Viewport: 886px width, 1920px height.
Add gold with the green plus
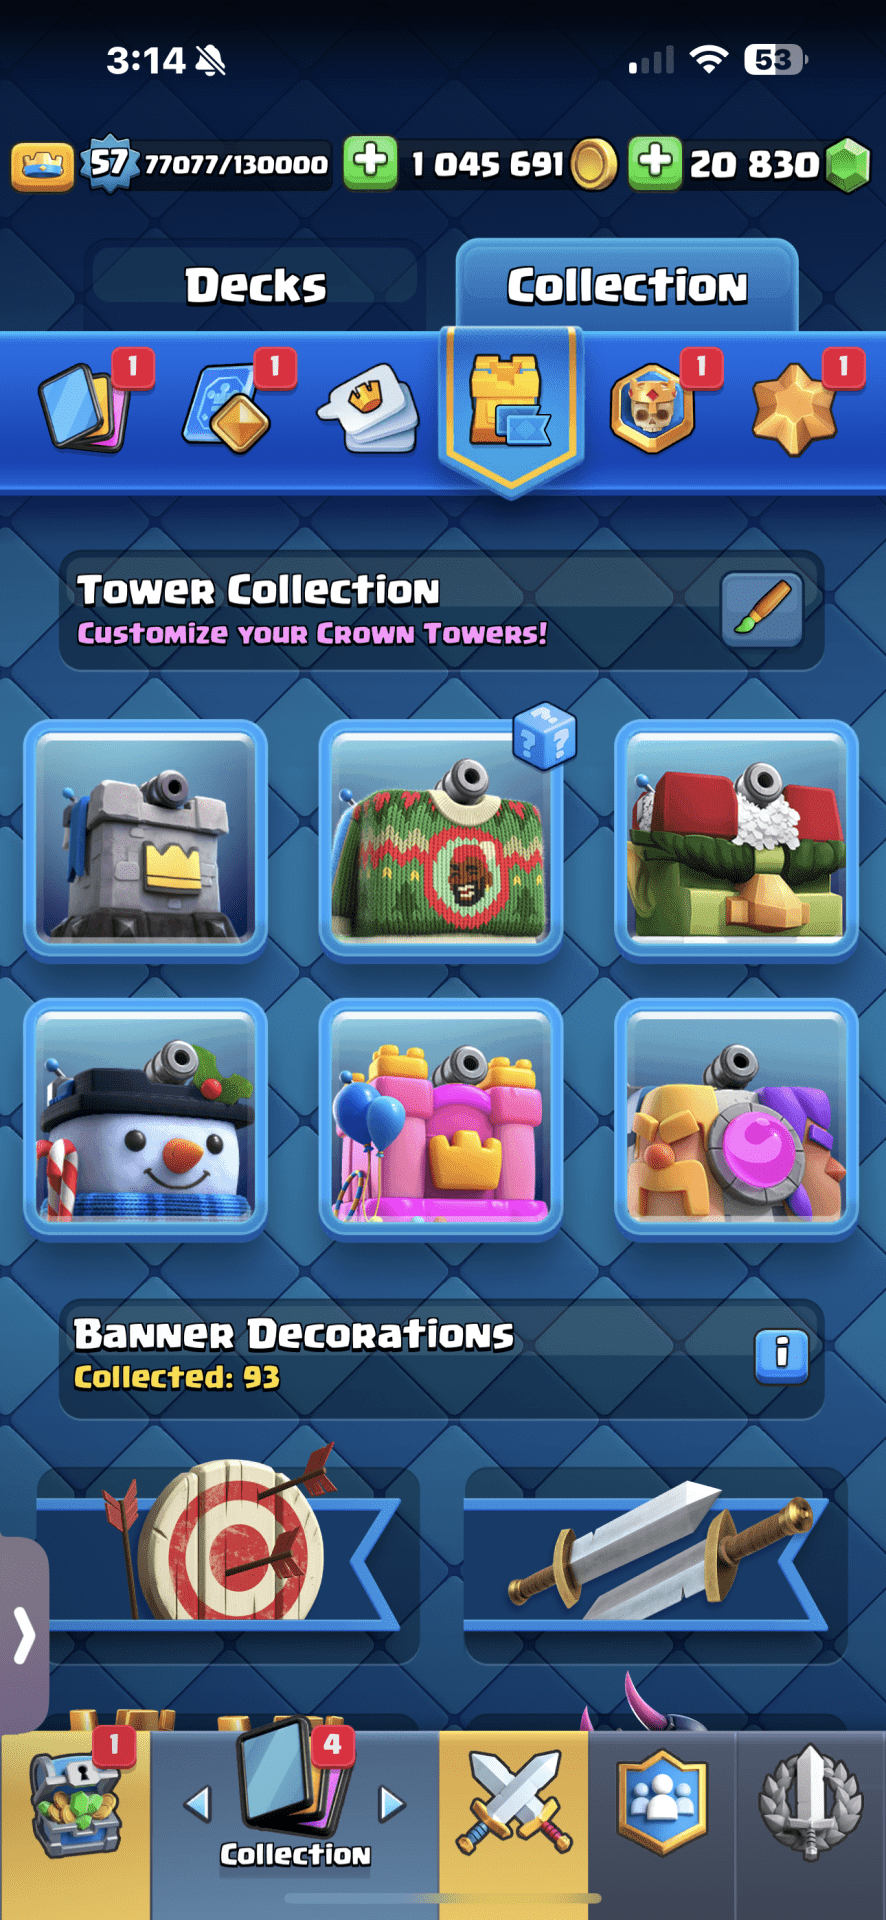tap(370, 162)
